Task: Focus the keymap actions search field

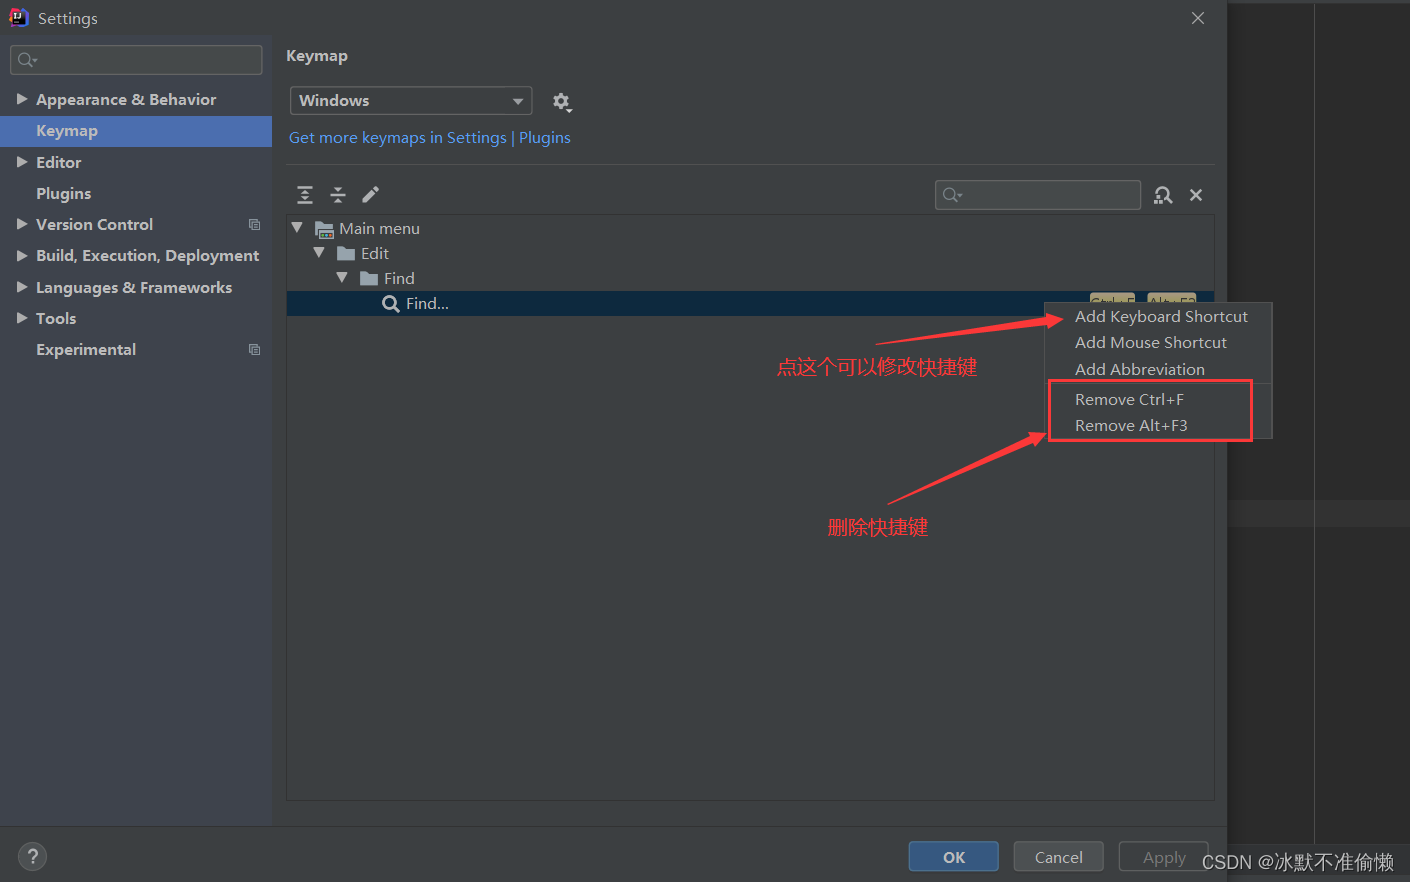Action: (1038, 195)
